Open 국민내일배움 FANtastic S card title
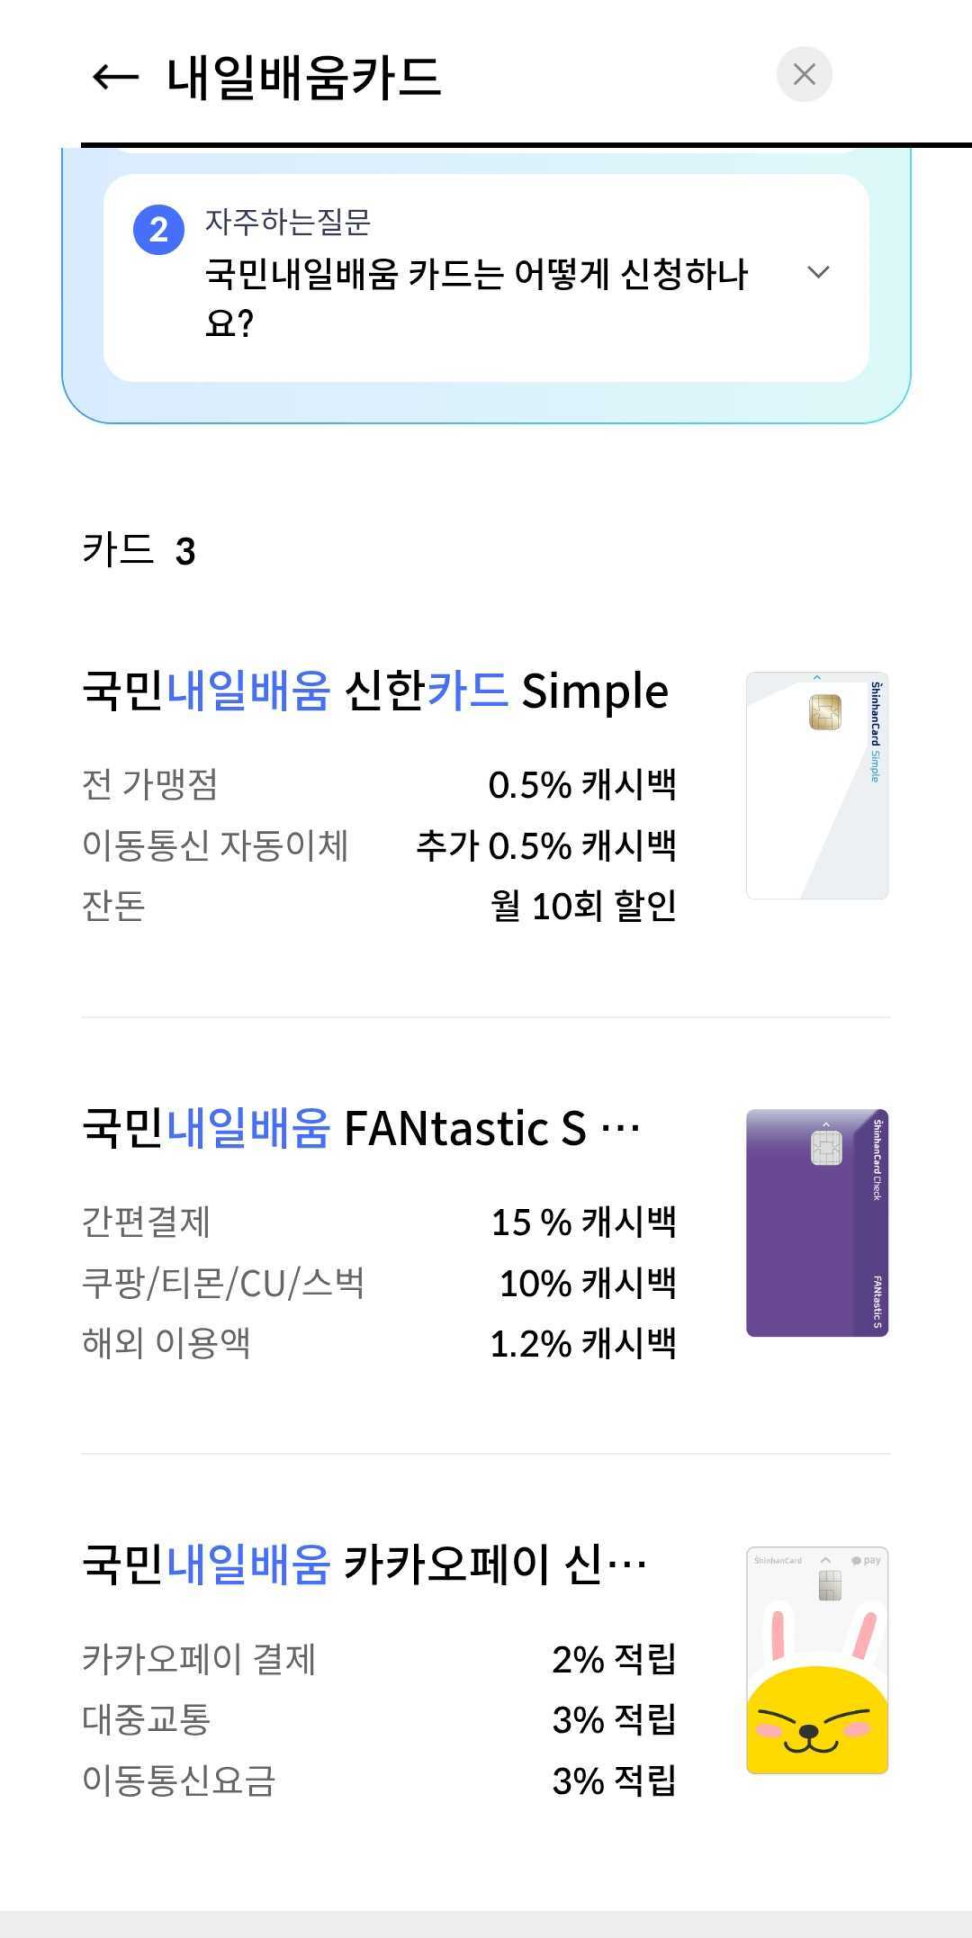Viewport: 972px width, 1938px height. [361, 1129]
